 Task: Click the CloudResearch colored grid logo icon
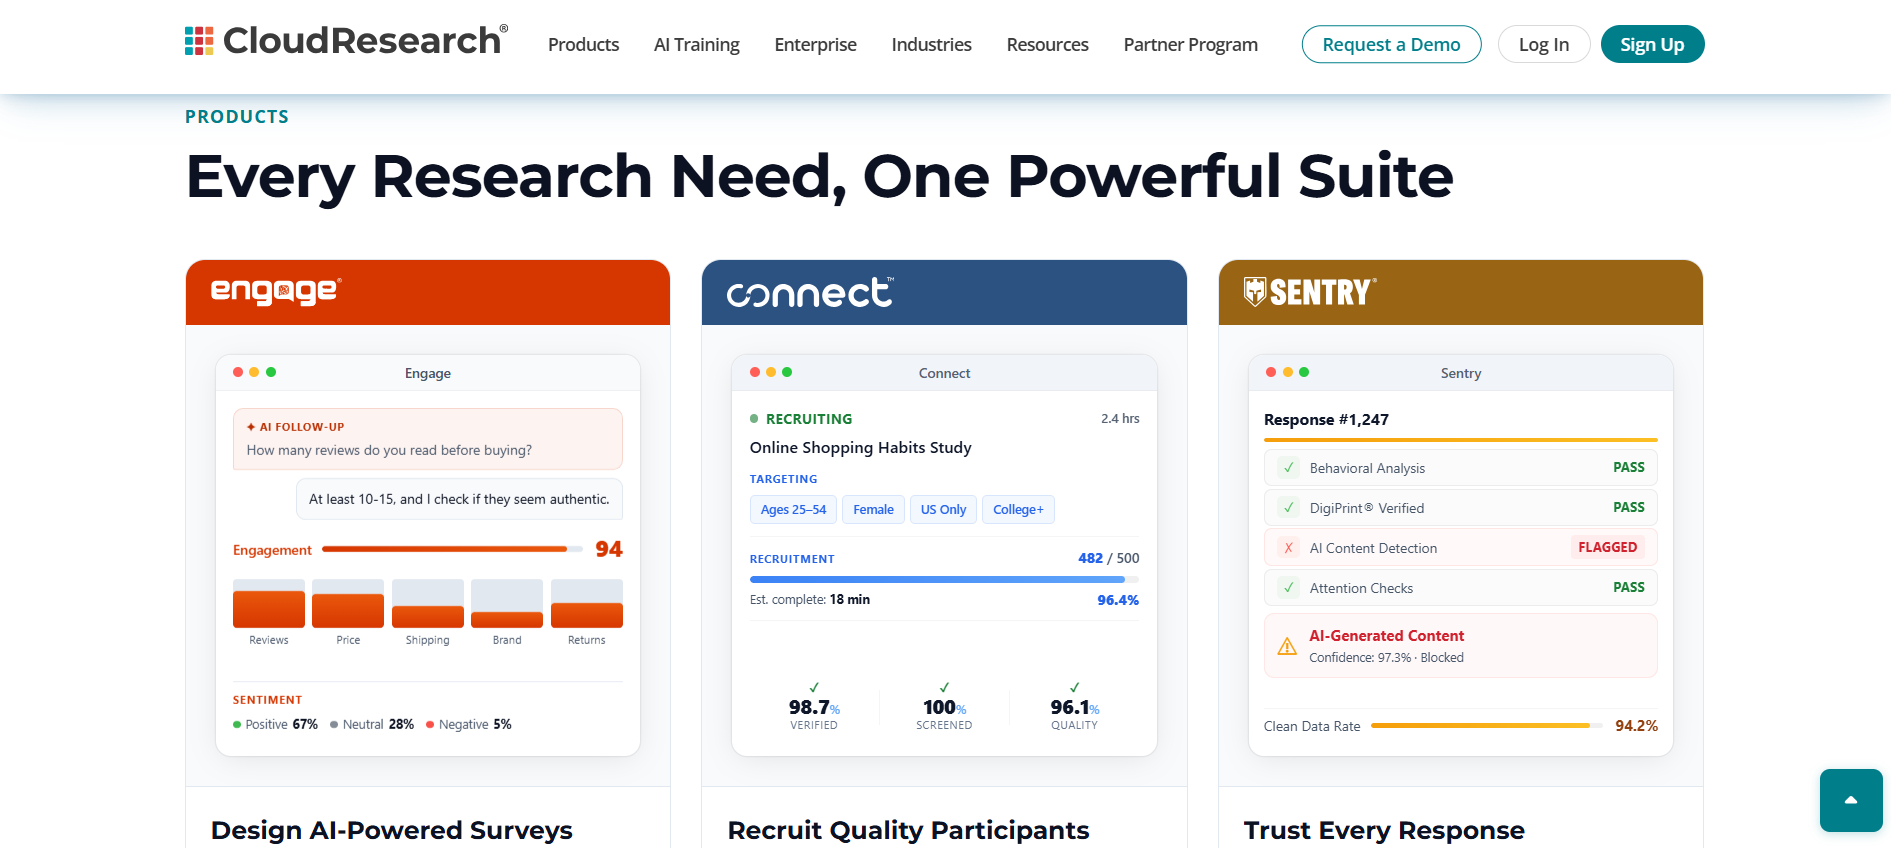(x=199, y=41)
